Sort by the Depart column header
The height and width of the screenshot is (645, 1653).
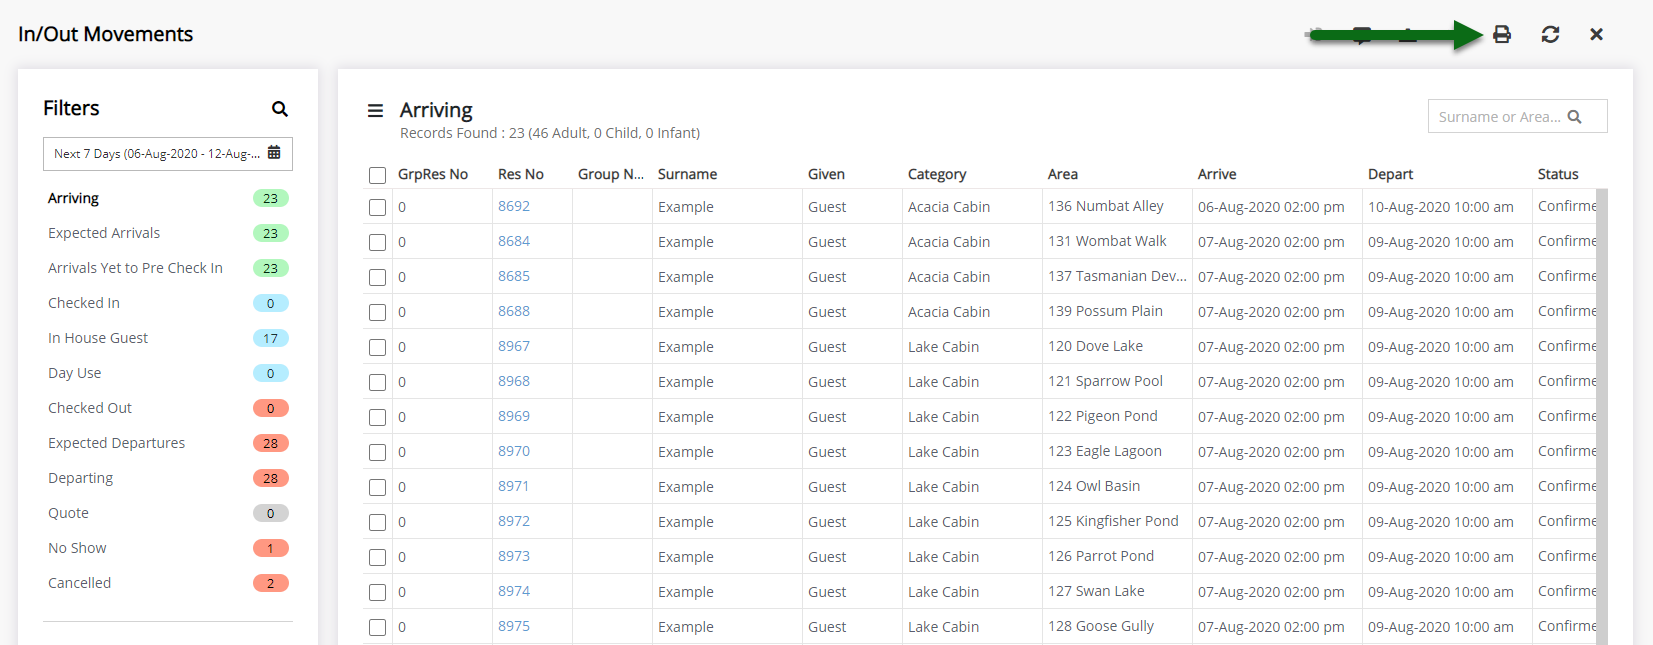point(1390,174)
